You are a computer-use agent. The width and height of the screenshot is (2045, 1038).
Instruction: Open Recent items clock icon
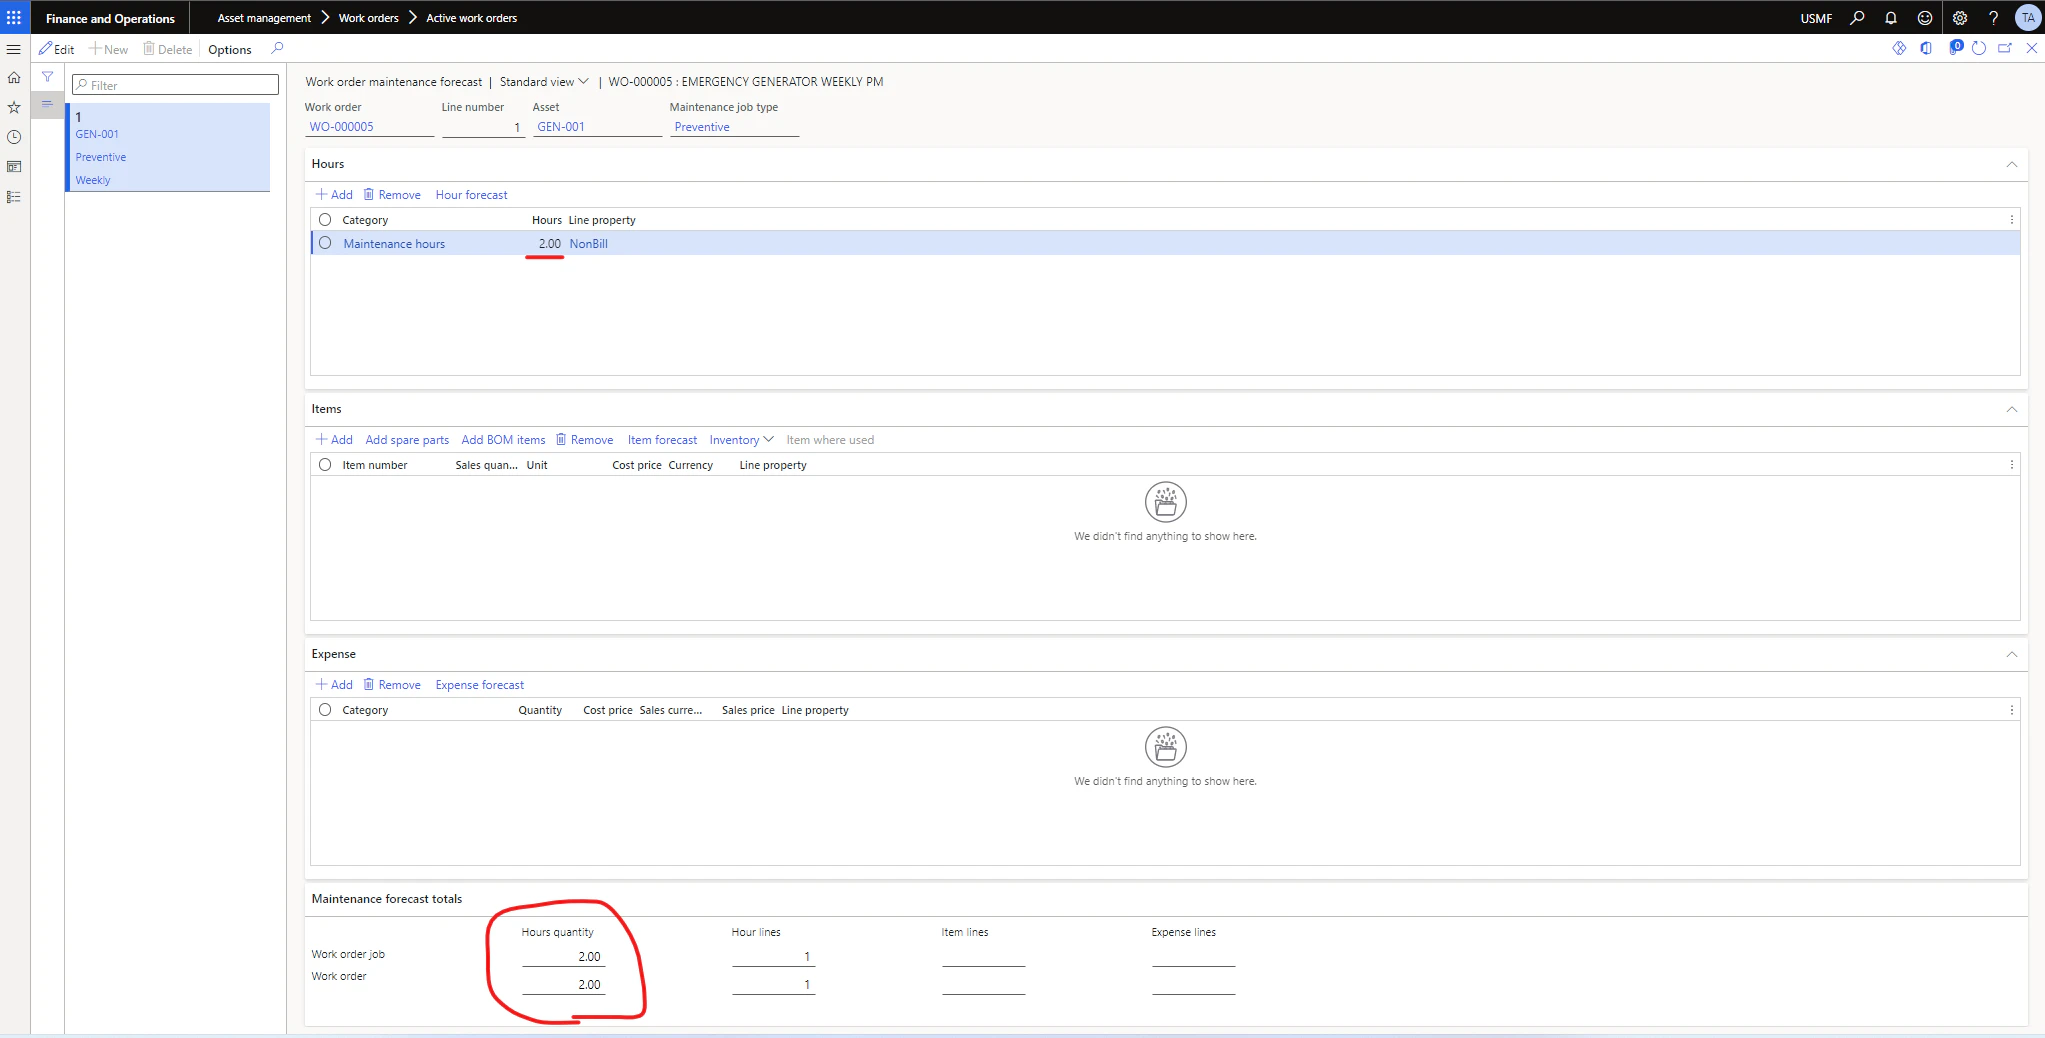[x=14, y=137]
